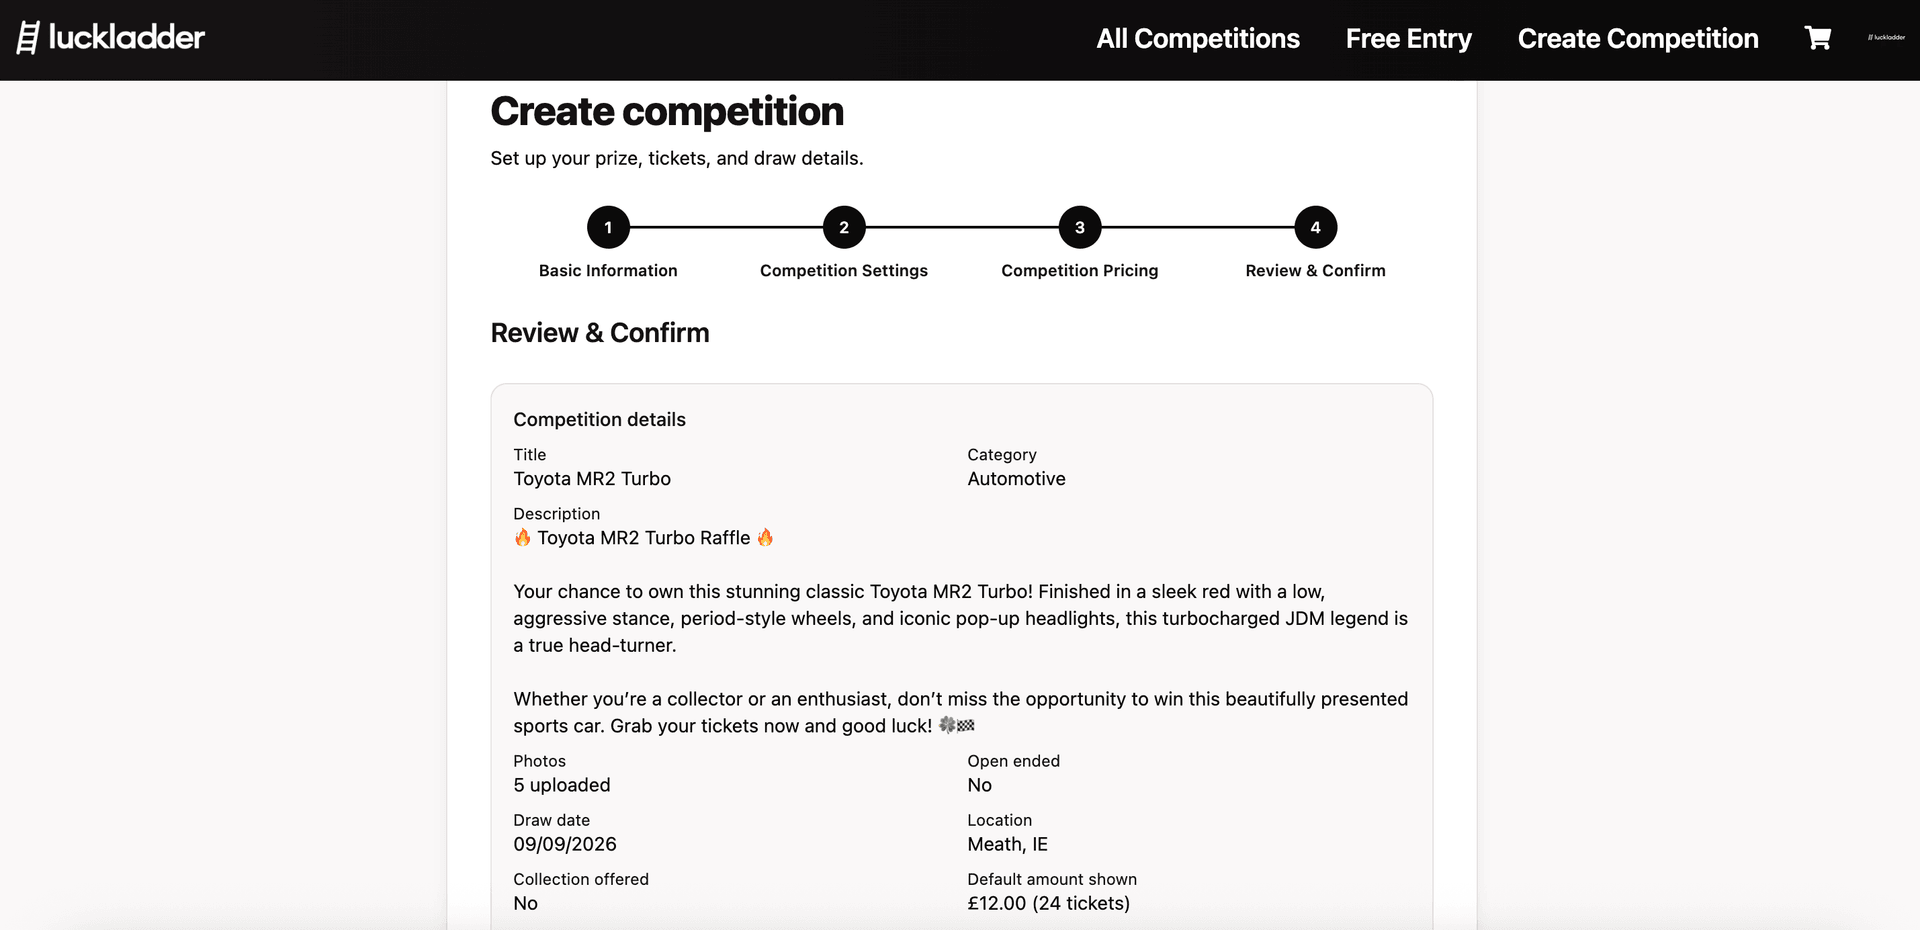Screen dimensions: 1920x930
Task: Open the shopping cart icon
Action: pyautogui.click(x=1817, y=38)
